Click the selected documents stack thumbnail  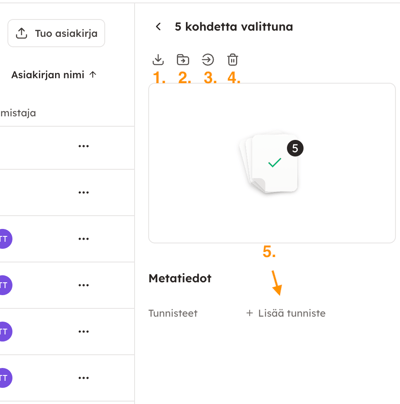click(x=271, y=163)
